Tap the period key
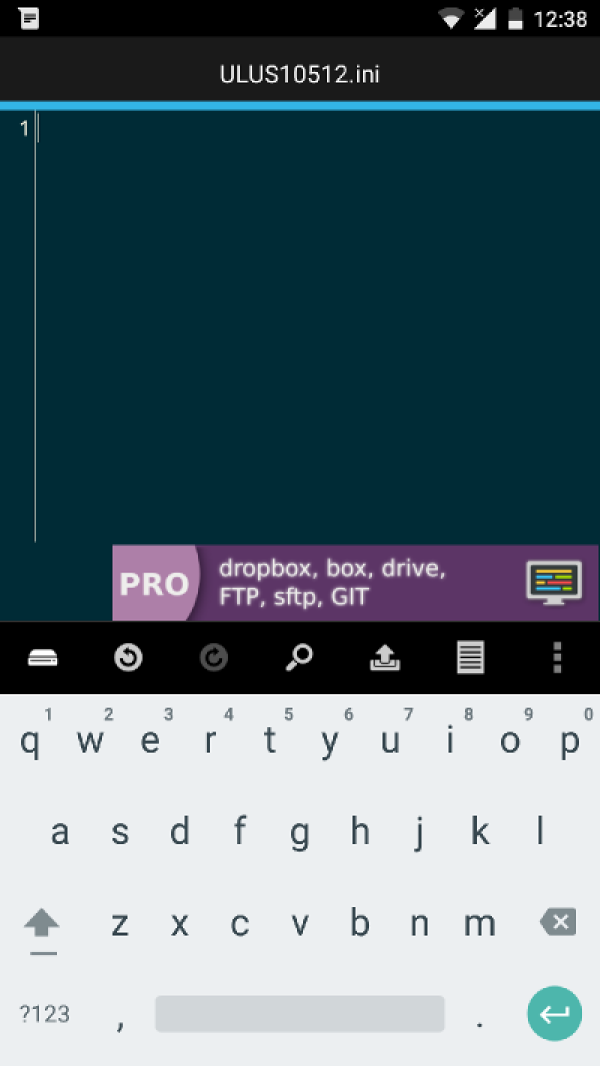The height and width of the screenshot is (1066, 600). coord(479,1015)
